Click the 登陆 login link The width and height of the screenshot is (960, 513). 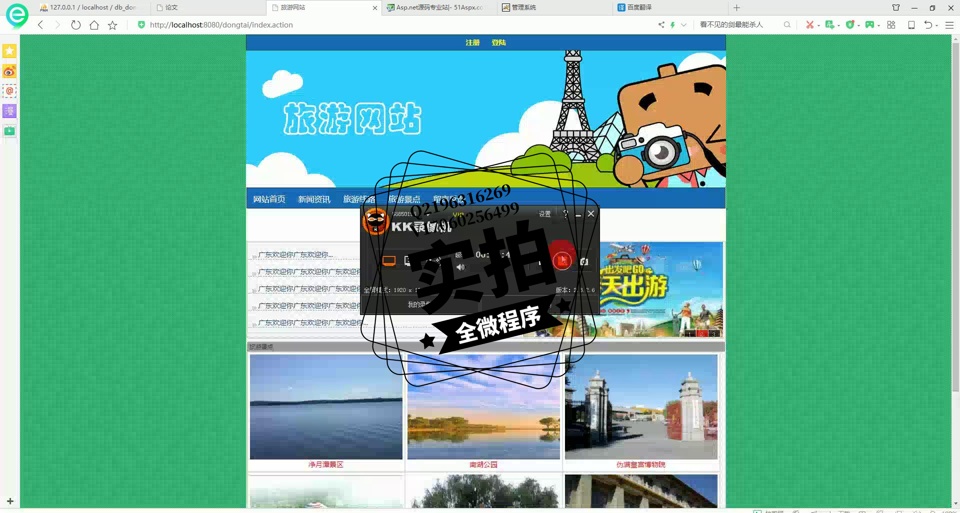(x=498, y=43)
